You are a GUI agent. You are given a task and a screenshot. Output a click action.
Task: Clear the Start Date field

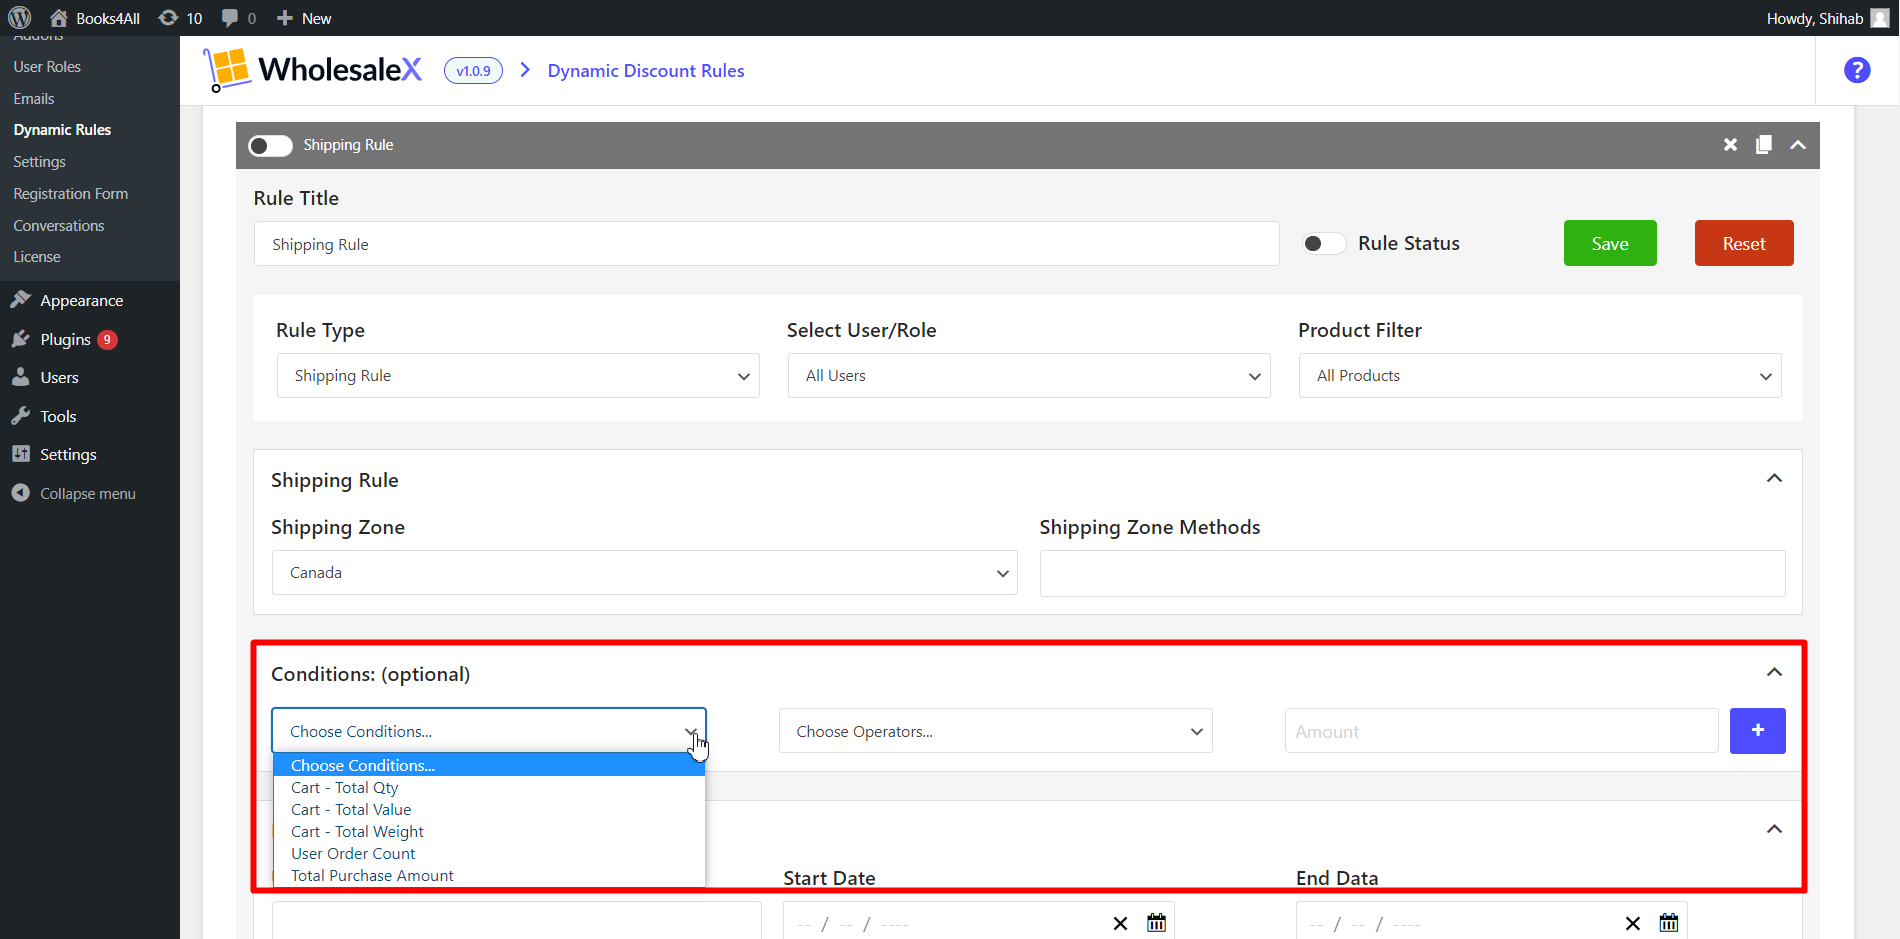point(1120,923)
